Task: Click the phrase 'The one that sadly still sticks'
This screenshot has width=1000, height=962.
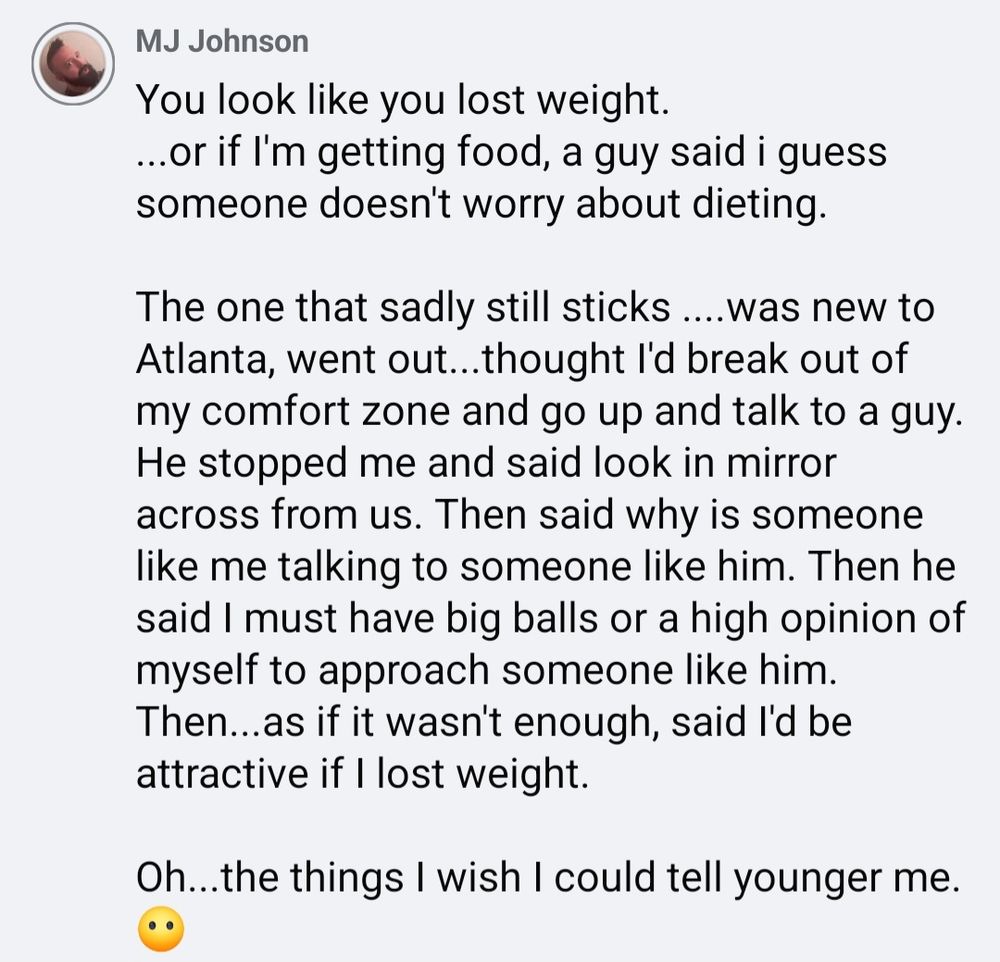Action: (402, 307)
